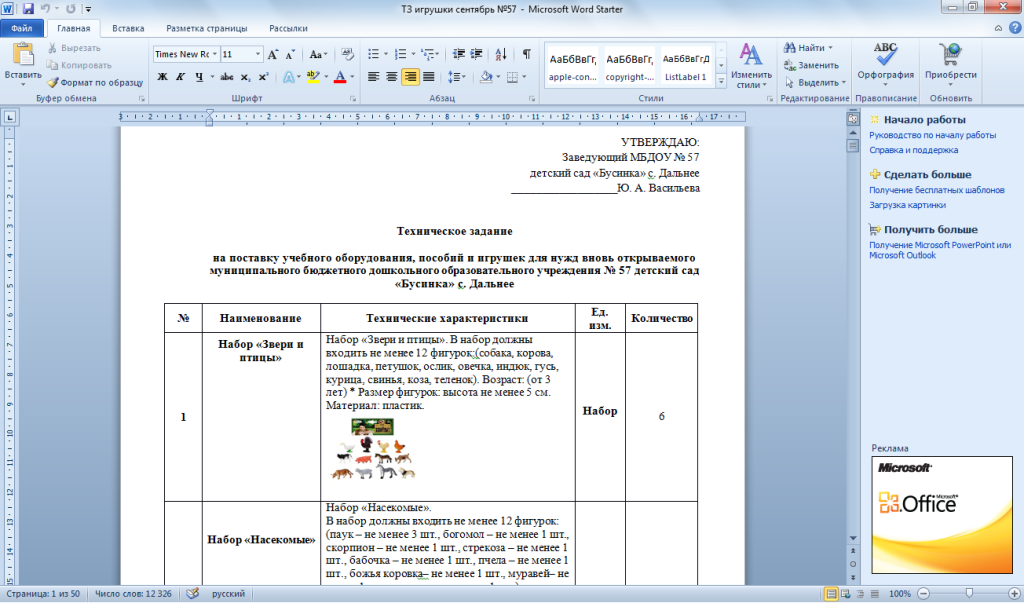Open the Change Case (Aa) dropdown

click(318, 54)
